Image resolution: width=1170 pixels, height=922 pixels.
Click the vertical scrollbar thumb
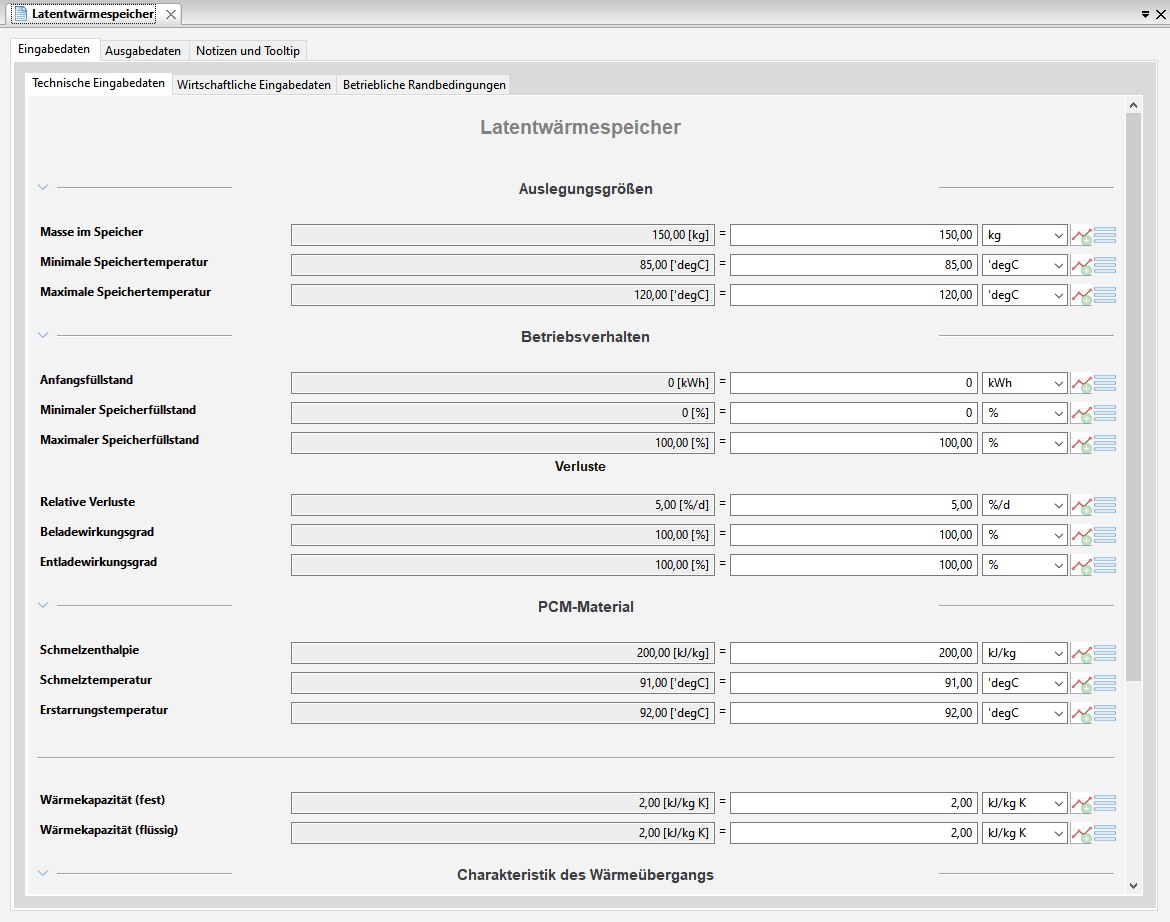tap(1133, 397)
